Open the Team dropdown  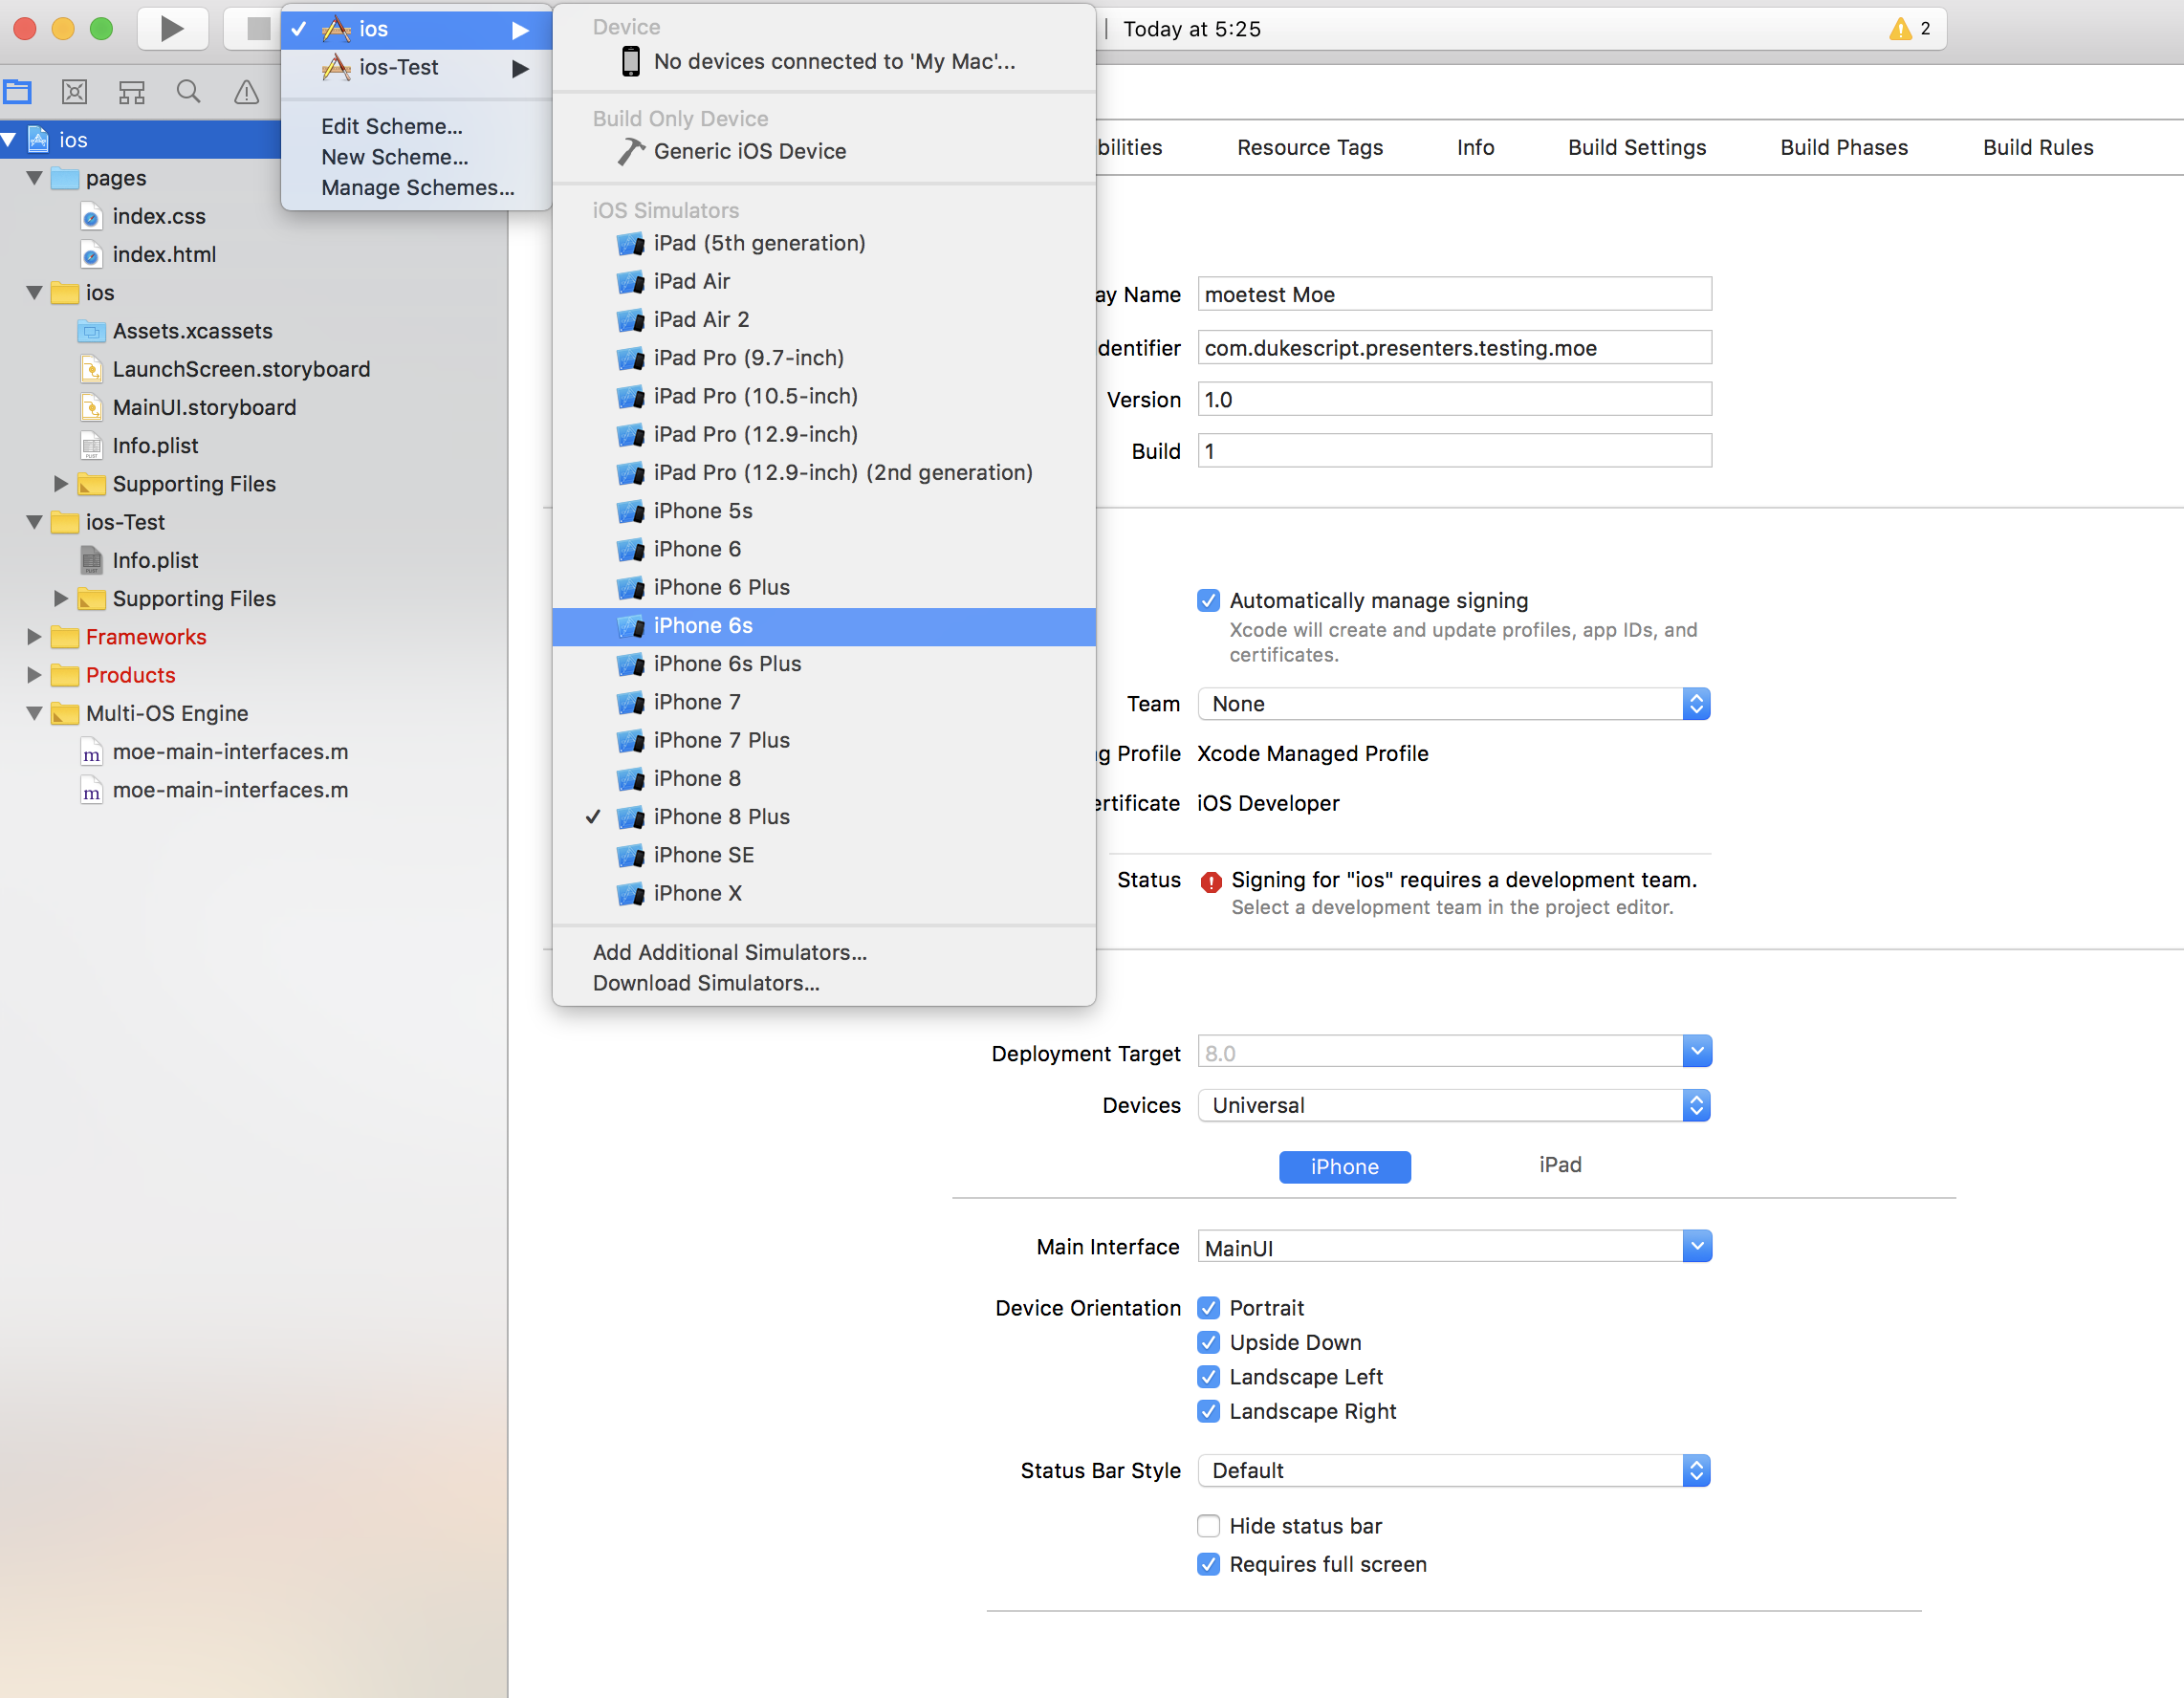pos(1453,704)
